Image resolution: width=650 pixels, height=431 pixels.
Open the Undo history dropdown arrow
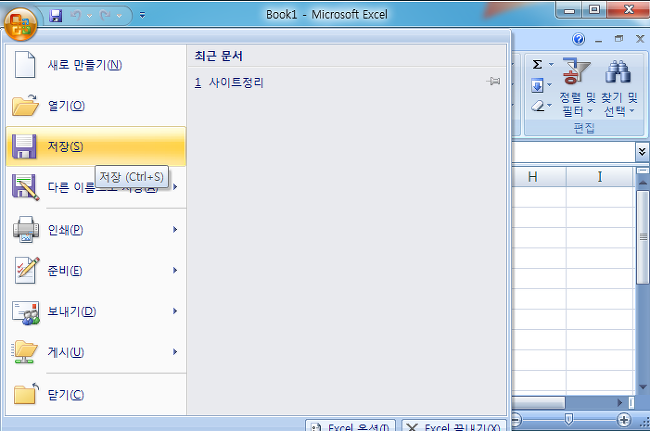click(90, 16)
